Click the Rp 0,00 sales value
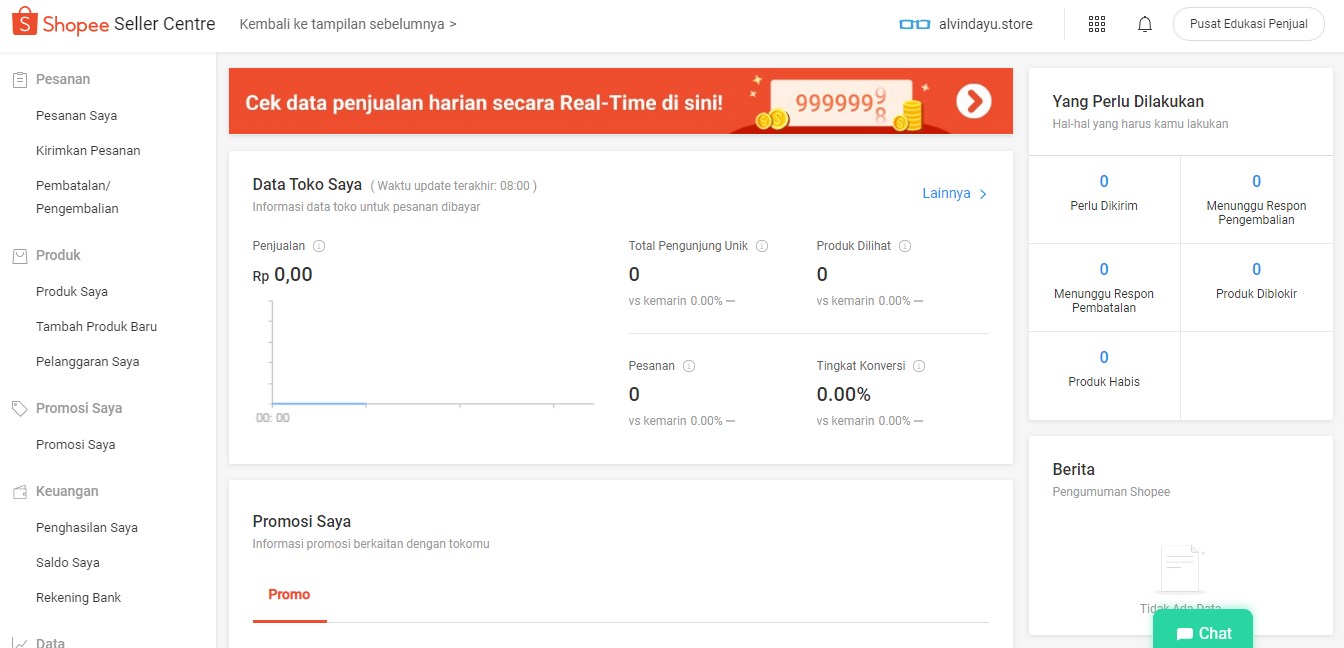 click(x=283, y=275)
